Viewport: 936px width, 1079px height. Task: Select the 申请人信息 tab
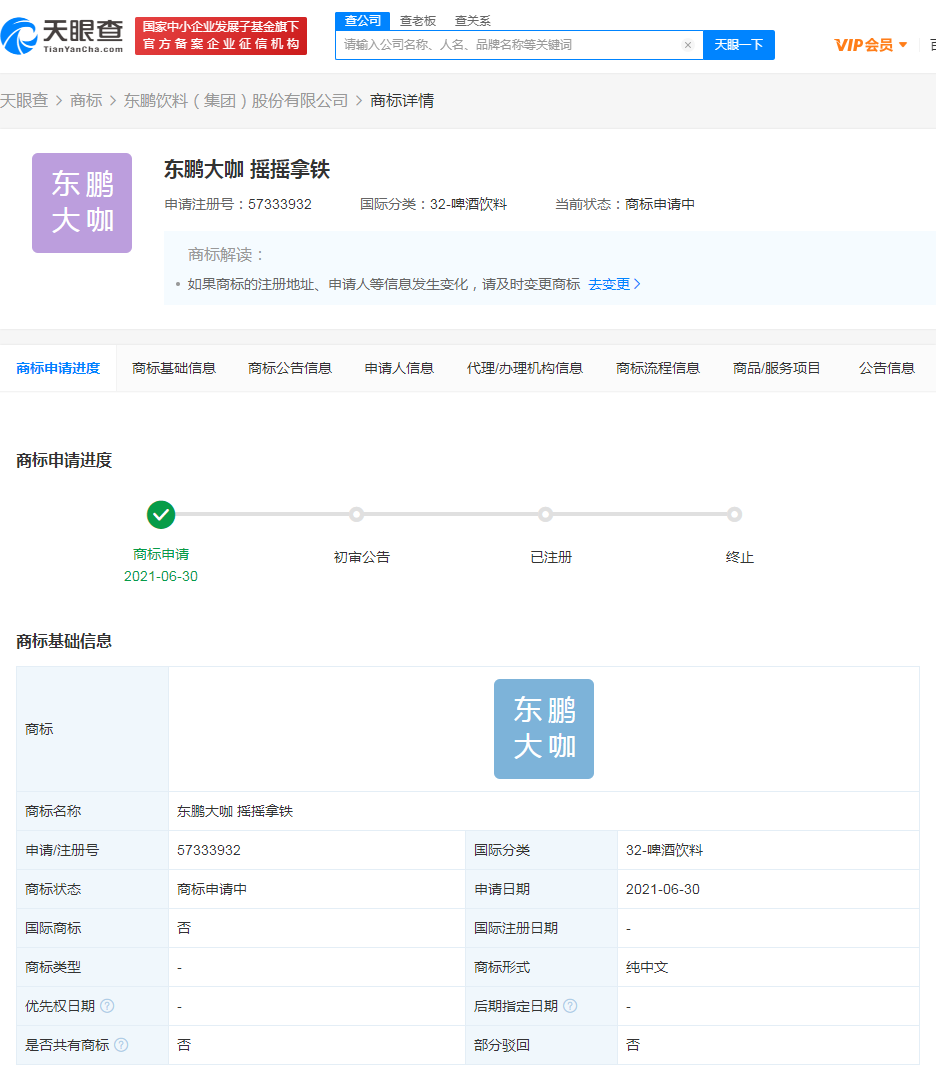tap(399, 368)
